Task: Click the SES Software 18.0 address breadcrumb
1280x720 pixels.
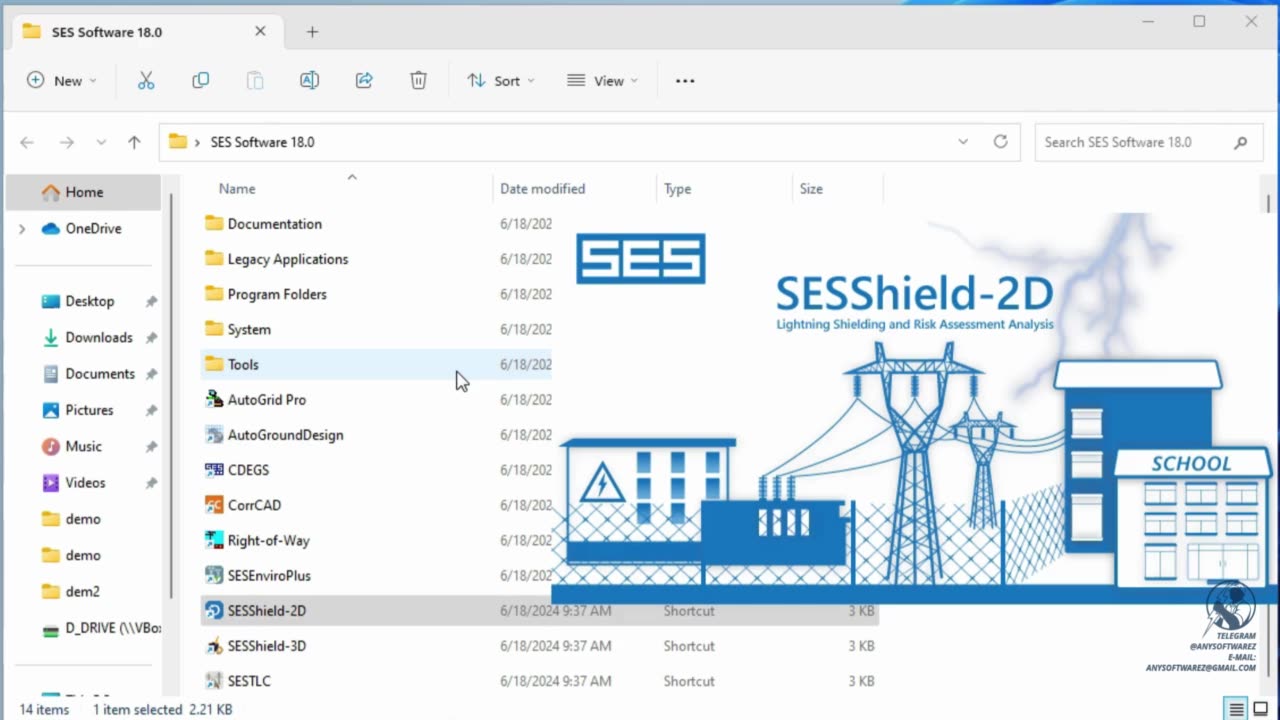Action: pyautogui.click(x=262, y=142)
